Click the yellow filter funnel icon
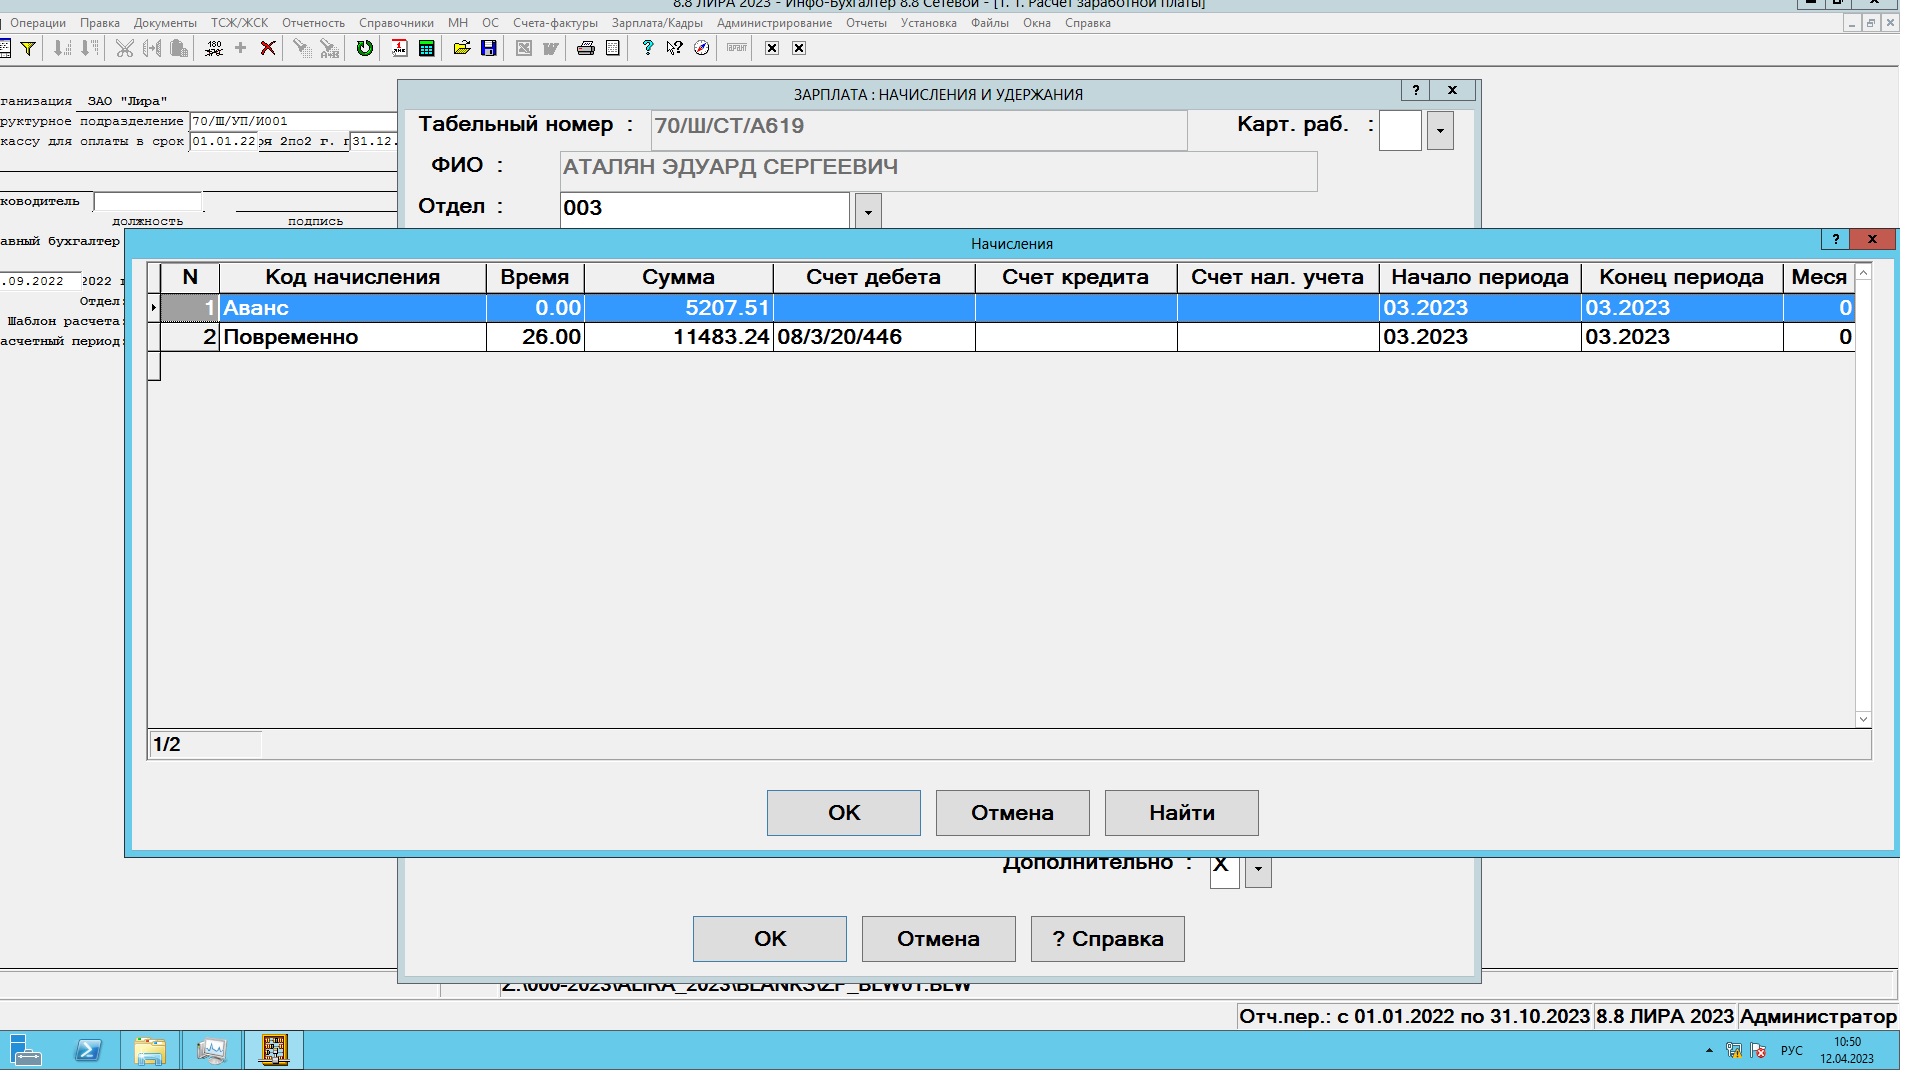The image size is (1920, 1080). tap(28, 48)
